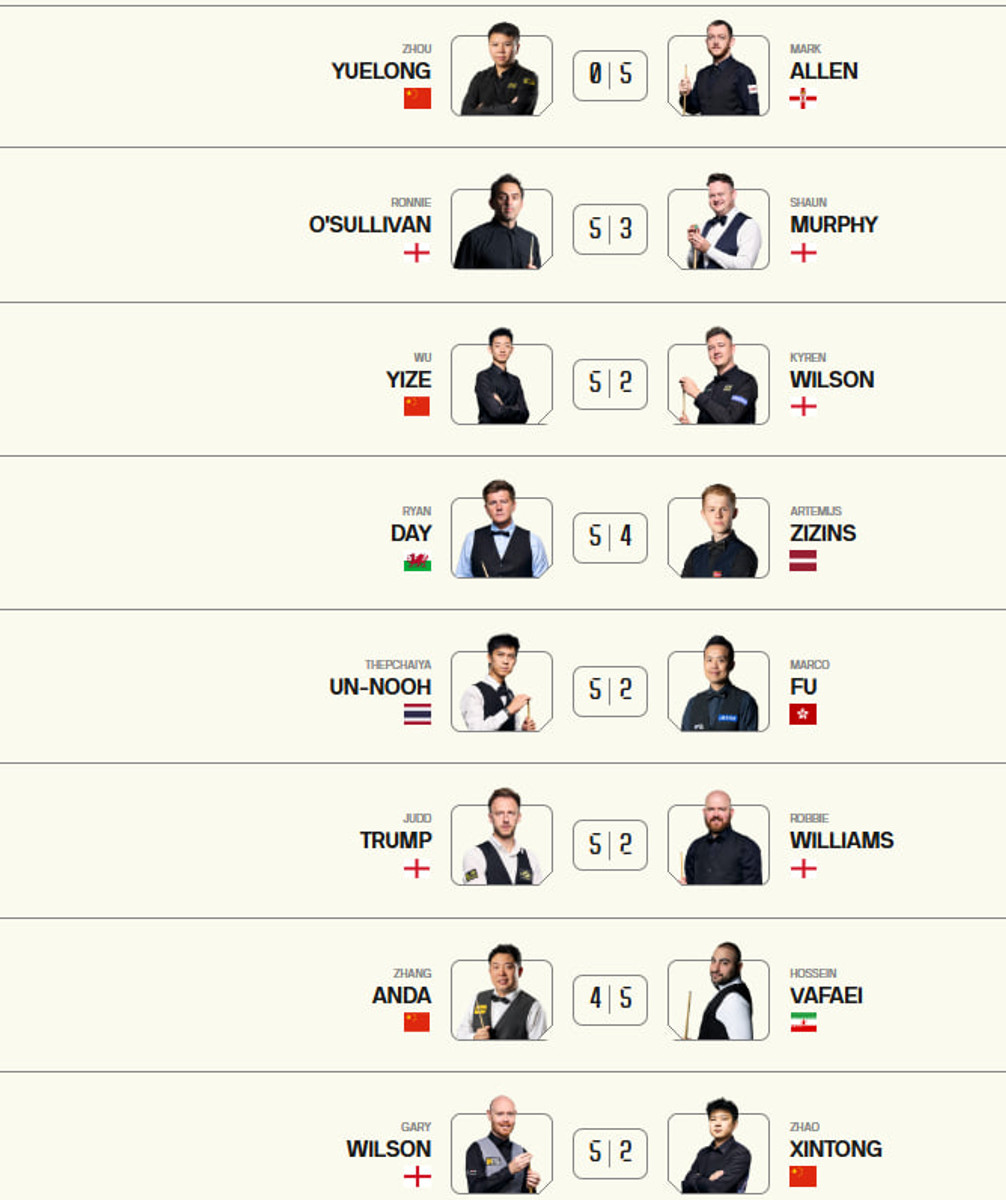The image size is (1006, 1200).
Task: Click Northern Ireland flag under Mark Allen
Action: pyautogui.click(x=803, y=98)
